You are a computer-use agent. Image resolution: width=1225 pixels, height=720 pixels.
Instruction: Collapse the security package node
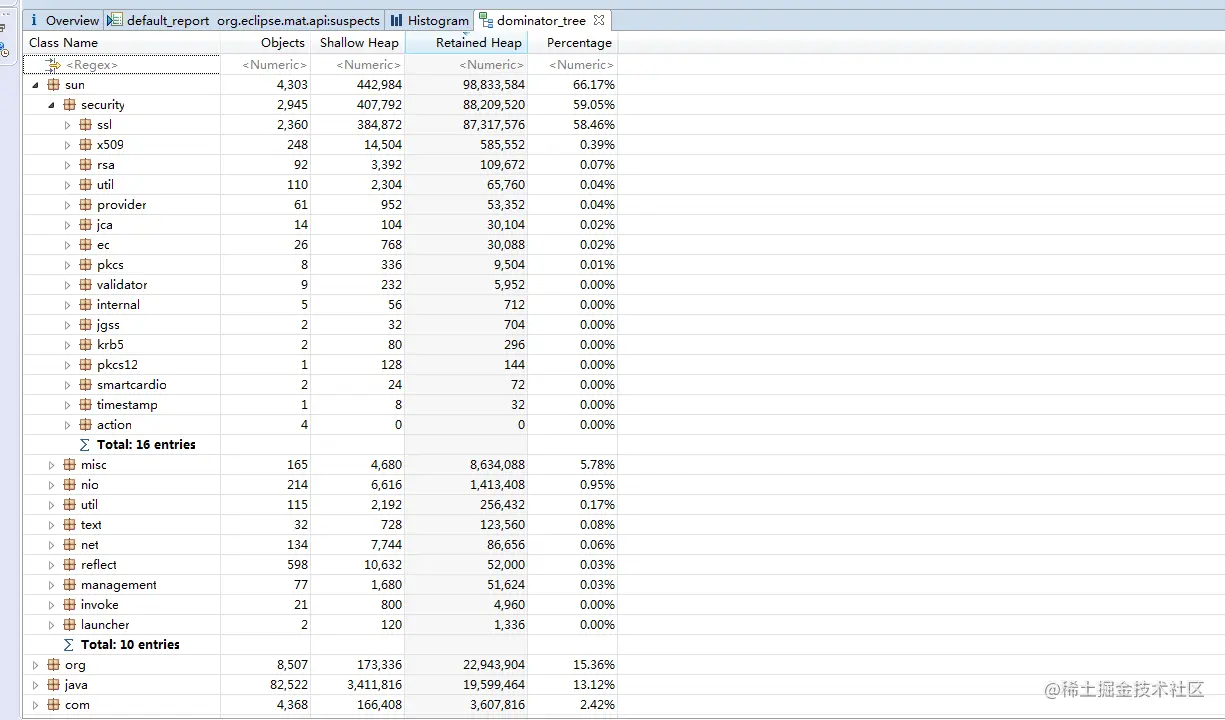52,105
